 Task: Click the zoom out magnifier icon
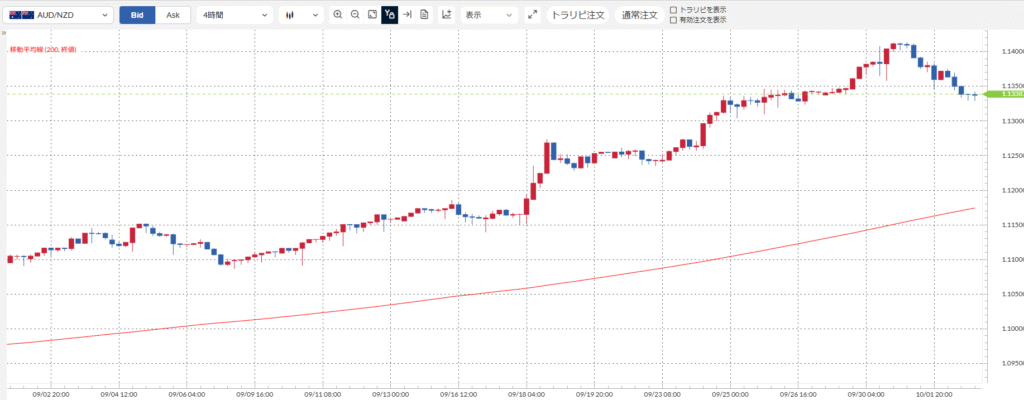(x=355, y=15)
